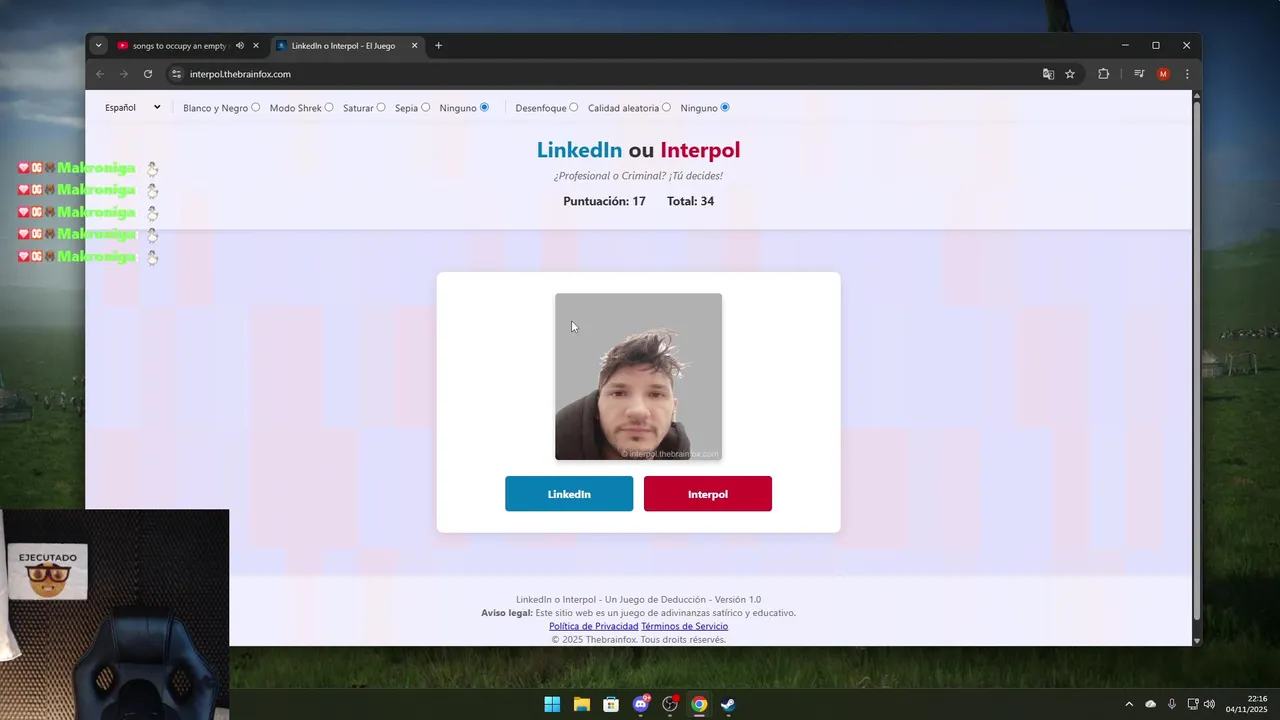
Task: Go back using the browser back arrow
Action: (x=100, y=74)
